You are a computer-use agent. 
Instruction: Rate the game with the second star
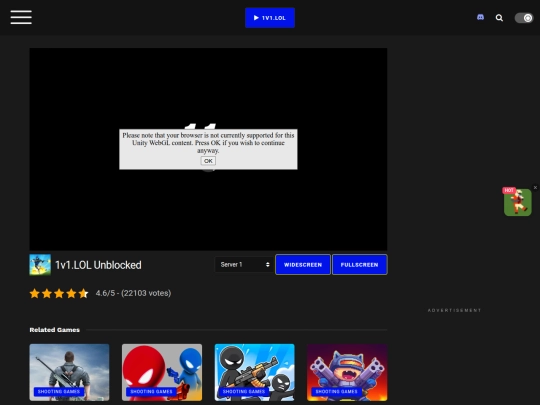[x=47, y=293]
